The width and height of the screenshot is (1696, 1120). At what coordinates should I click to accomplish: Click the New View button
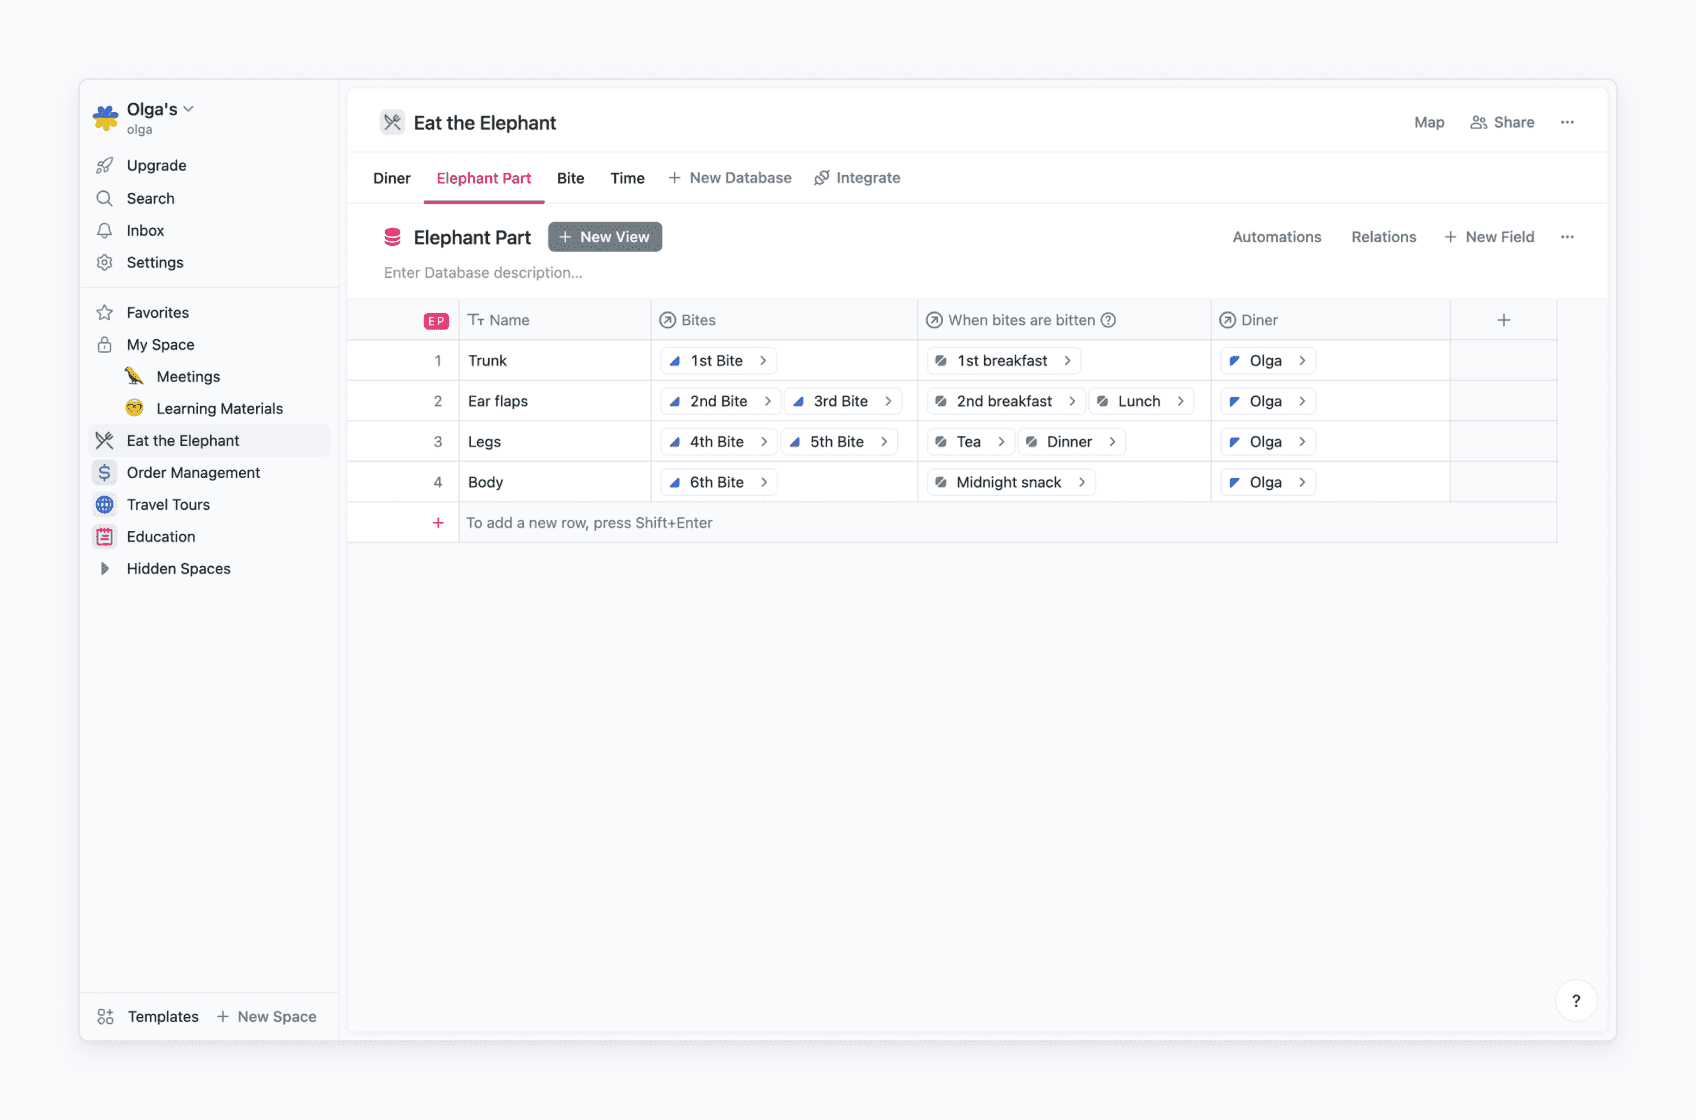[604, 236]
